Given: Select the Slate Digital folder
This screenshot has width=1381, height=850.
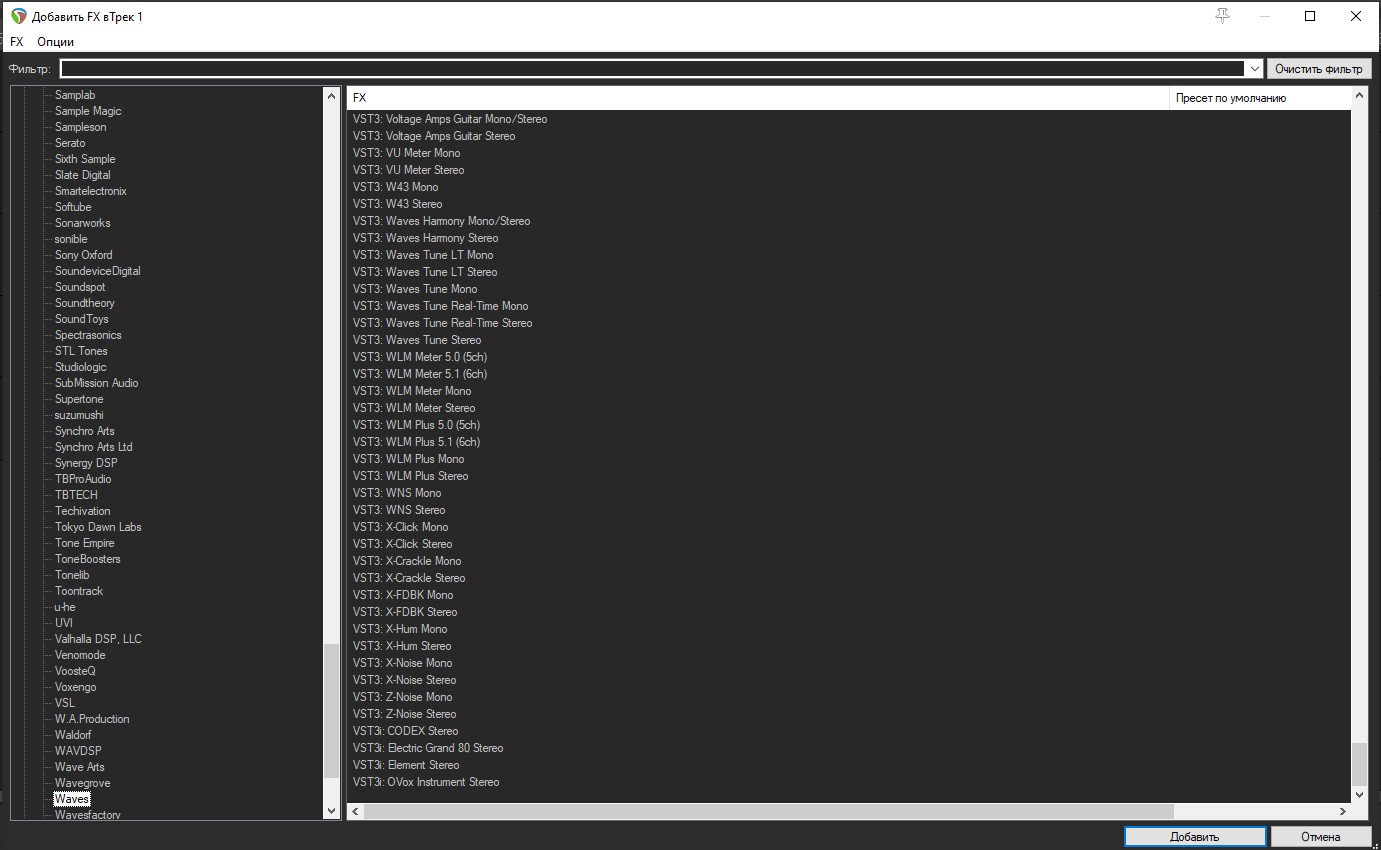Looking at the screenshot, I should (x=83, y=175).
